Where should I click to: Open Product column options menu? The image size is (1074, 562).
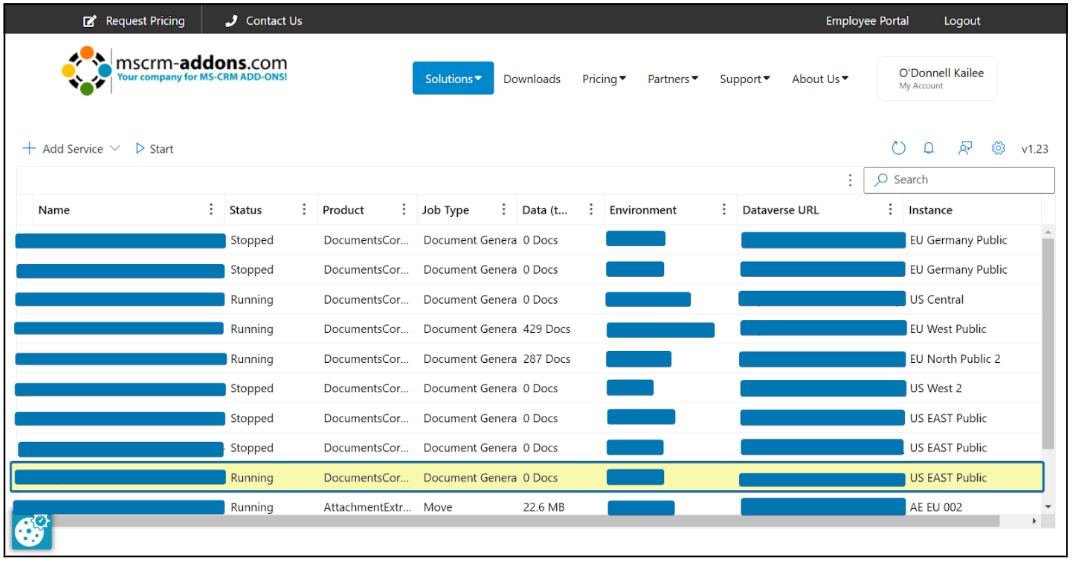coord(403,210)
